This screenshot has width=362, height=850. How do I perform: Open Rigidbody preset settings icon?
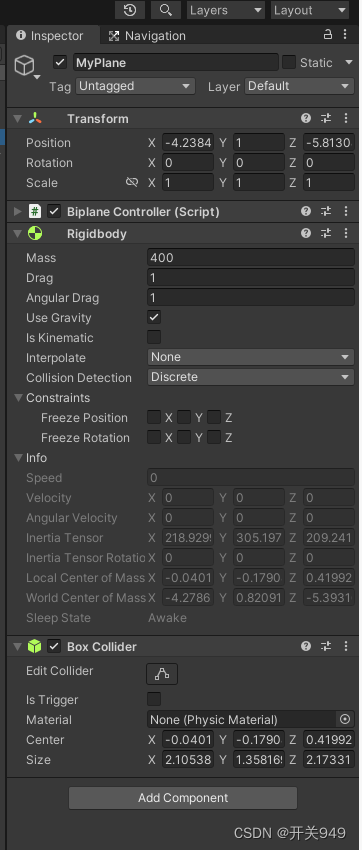coord(326,233)
